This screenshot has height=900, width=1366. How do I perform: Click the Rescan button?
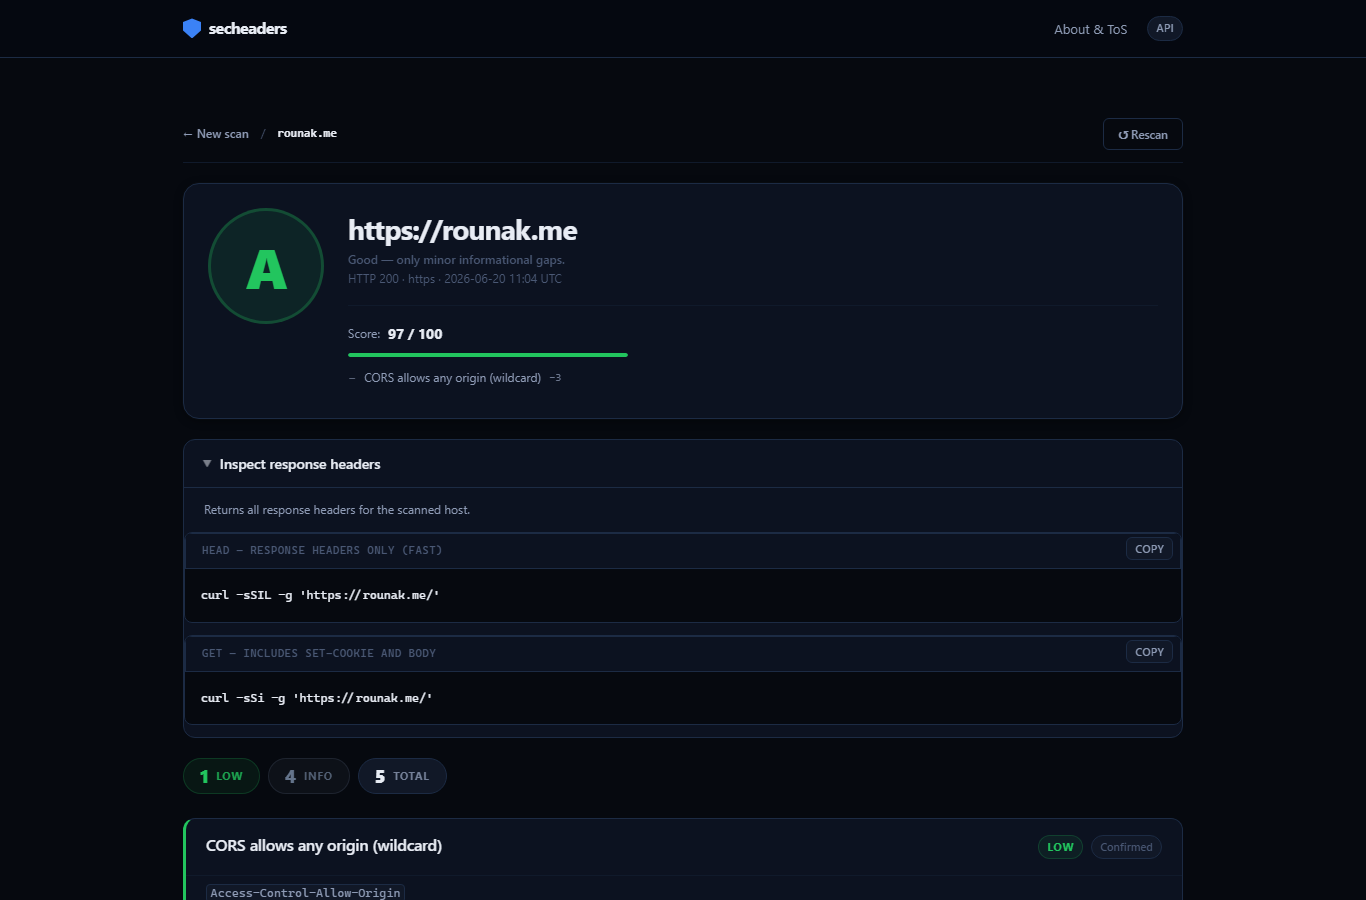[x=1143, y=135]
